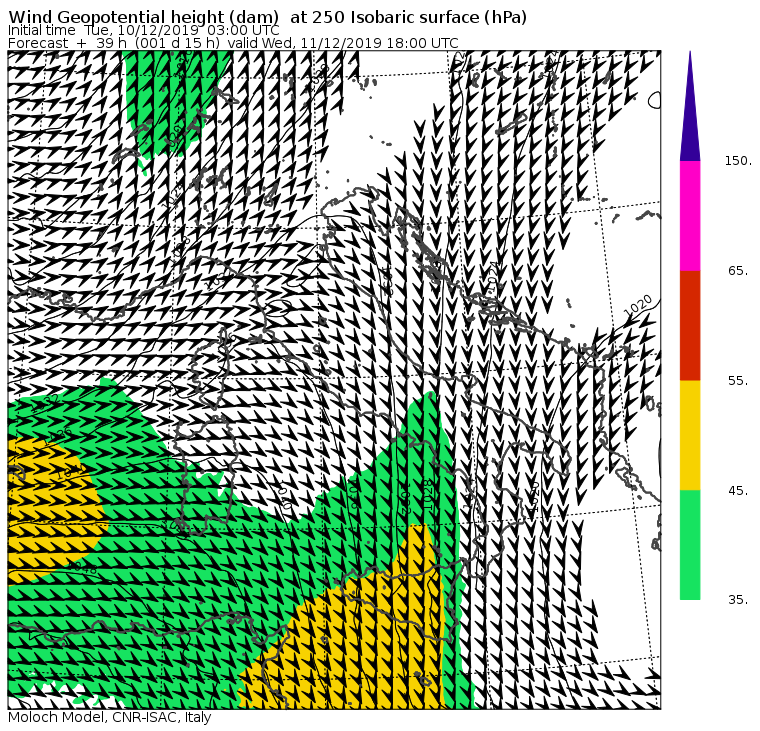Click the magenta 65–150 colorbar segment

point(690,216)
